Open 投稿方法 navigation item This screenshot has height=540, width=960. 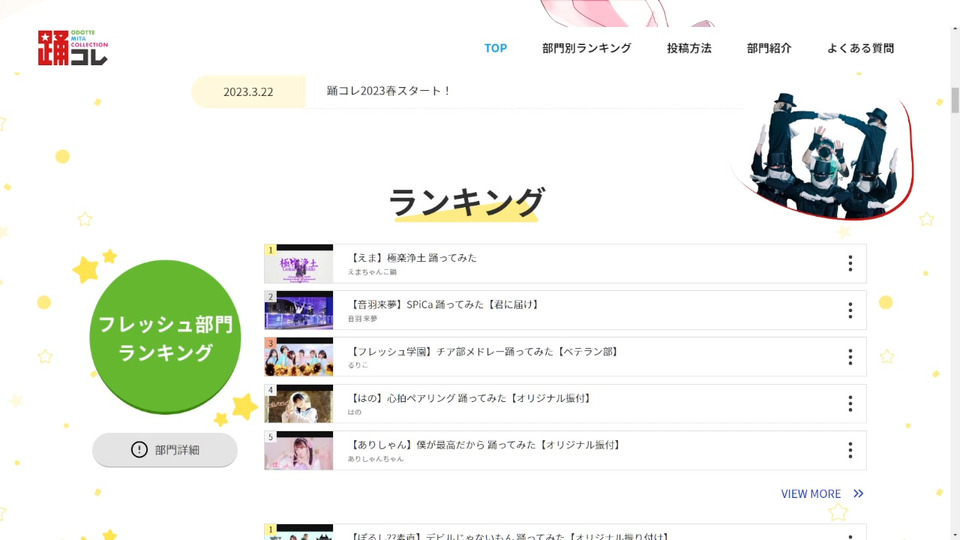click(x=689, y=48)
